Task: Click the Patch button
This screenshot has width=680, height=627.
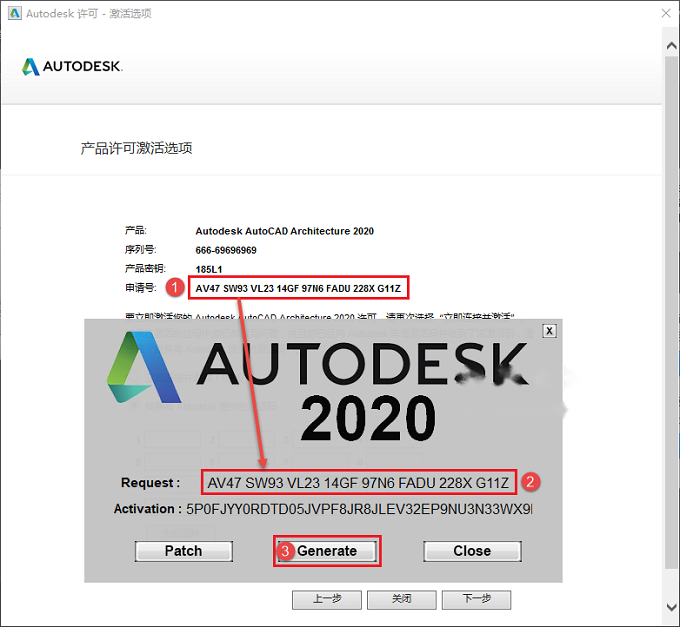Action: (183, 551)
